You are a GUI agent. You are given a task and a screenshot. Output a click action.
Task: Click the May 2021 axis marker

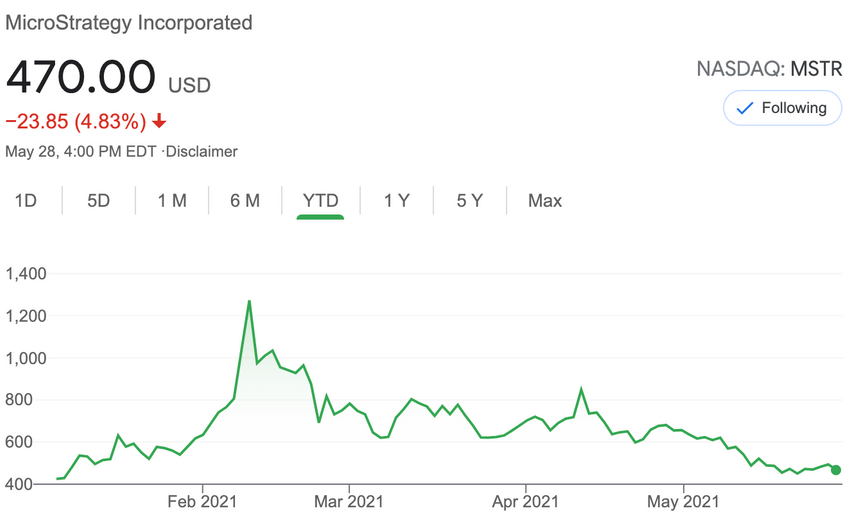(683, 501)
